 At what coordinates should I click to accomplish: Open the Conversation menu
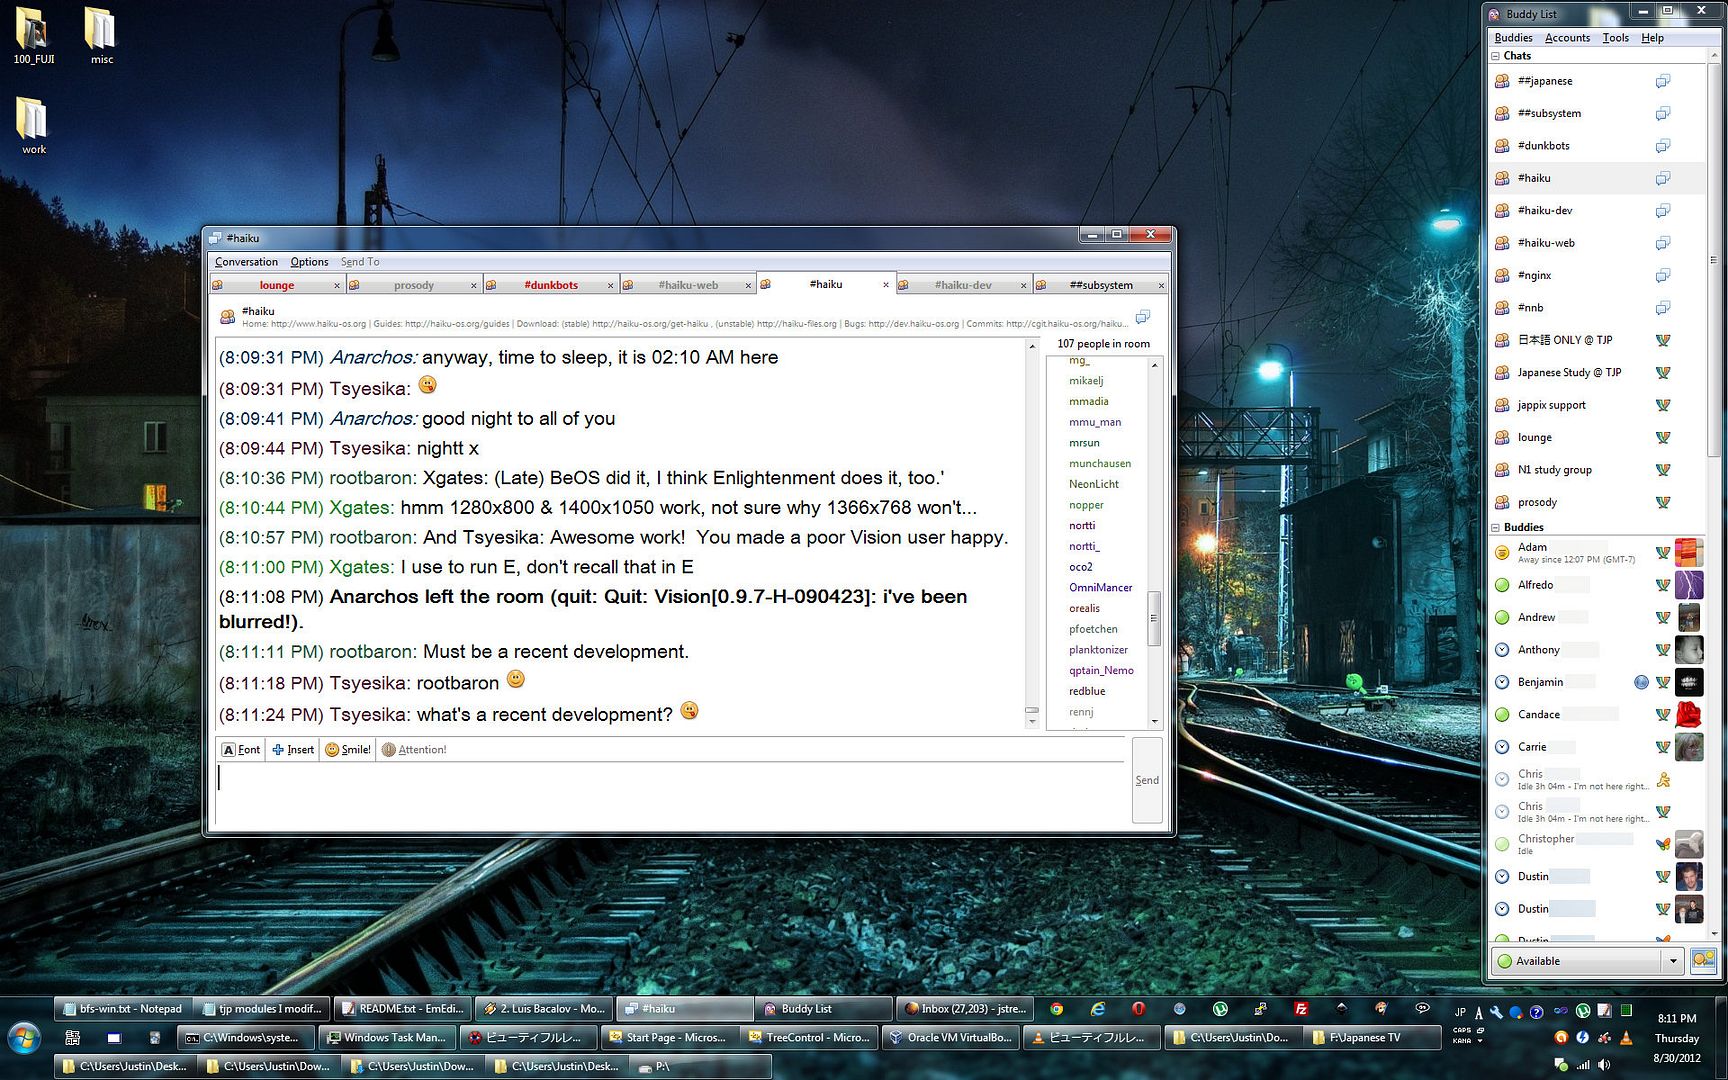pyautogui.click(x=246, y=262)
